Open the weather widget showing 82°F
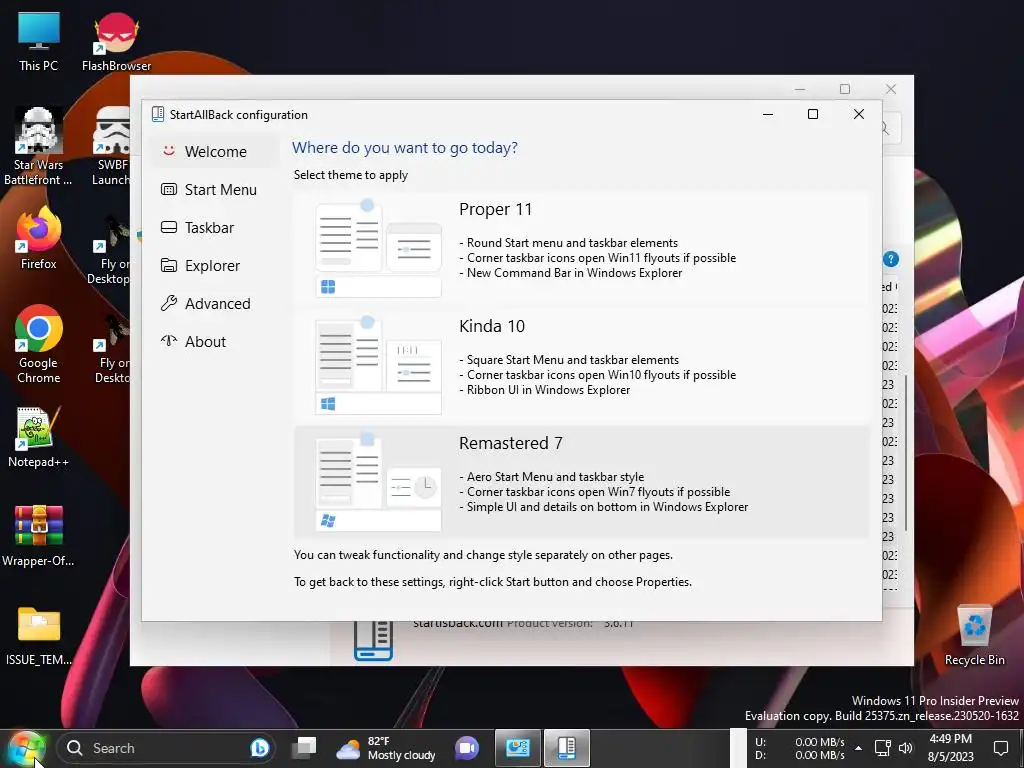 [386, 748]
